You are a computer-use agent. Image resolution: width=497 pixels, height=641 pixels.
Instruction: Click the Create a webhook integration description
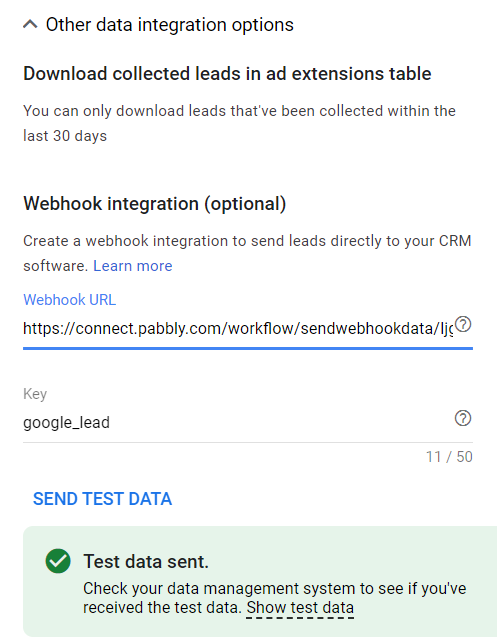247,253
